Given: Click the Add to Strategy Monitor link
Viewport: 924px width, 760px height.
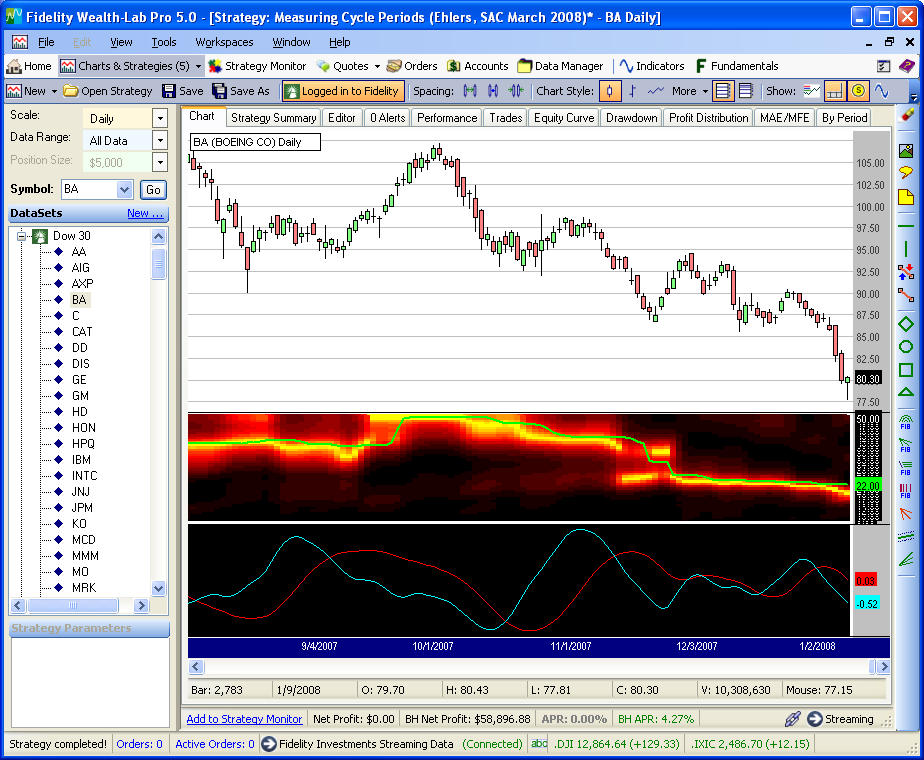Looking at the screenshot, I should tap(244, 719).
